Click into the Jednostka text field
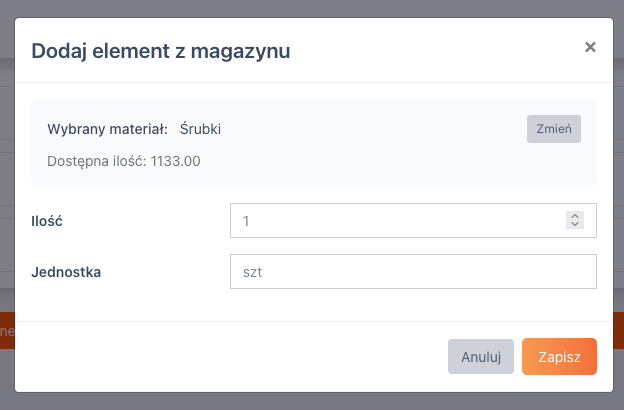The width and height of the screenshot is (624, 410). click(x=412, y=271)
